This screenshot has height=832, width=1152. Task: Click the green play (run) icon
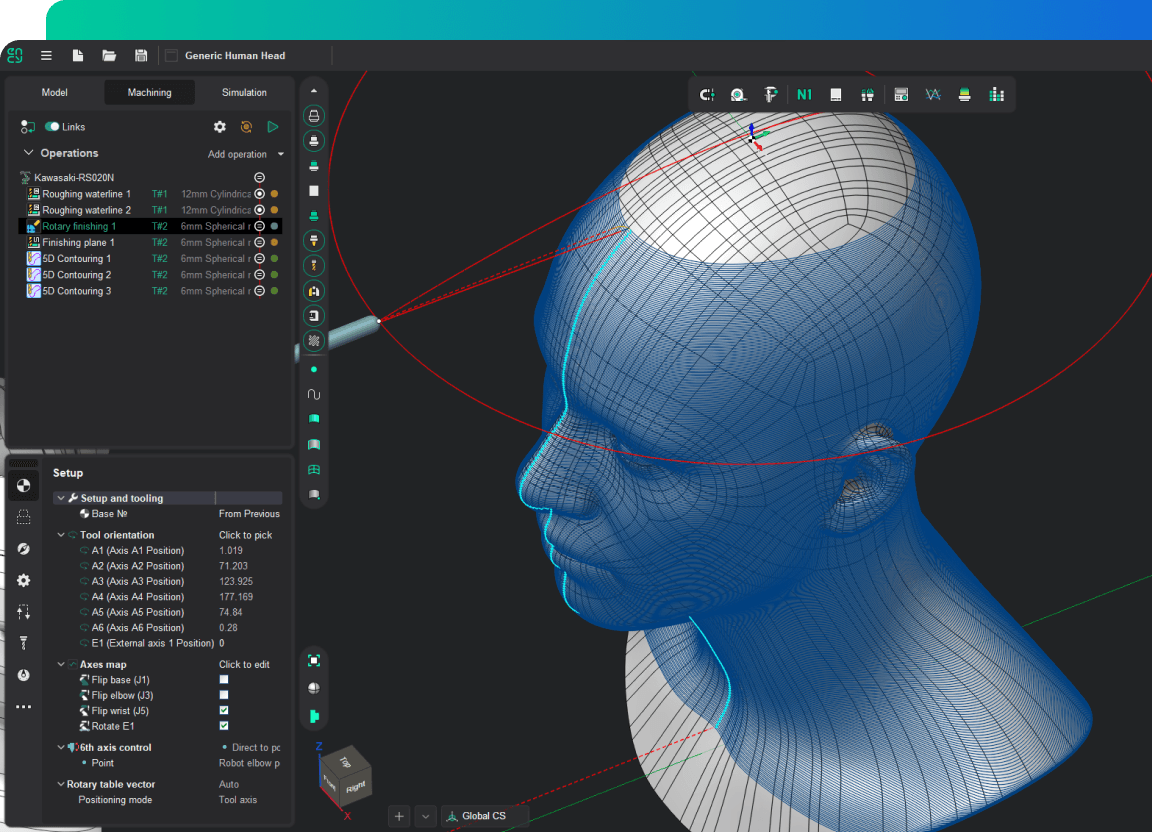point(273,127)
